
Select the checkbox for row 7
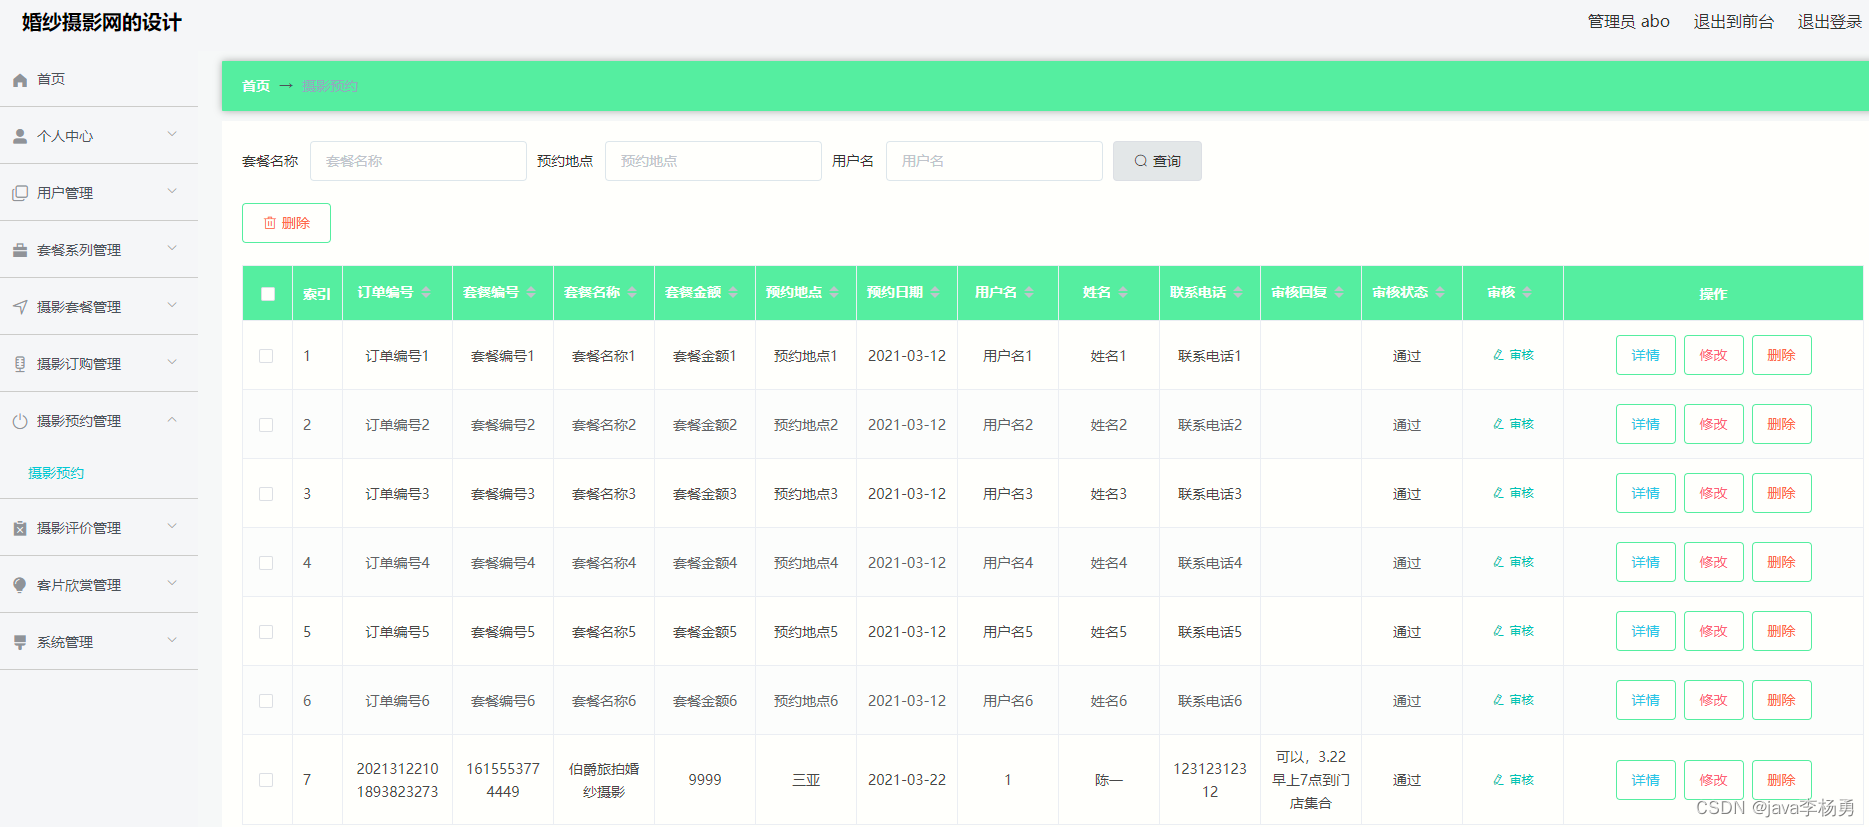[x=266, y=780]
